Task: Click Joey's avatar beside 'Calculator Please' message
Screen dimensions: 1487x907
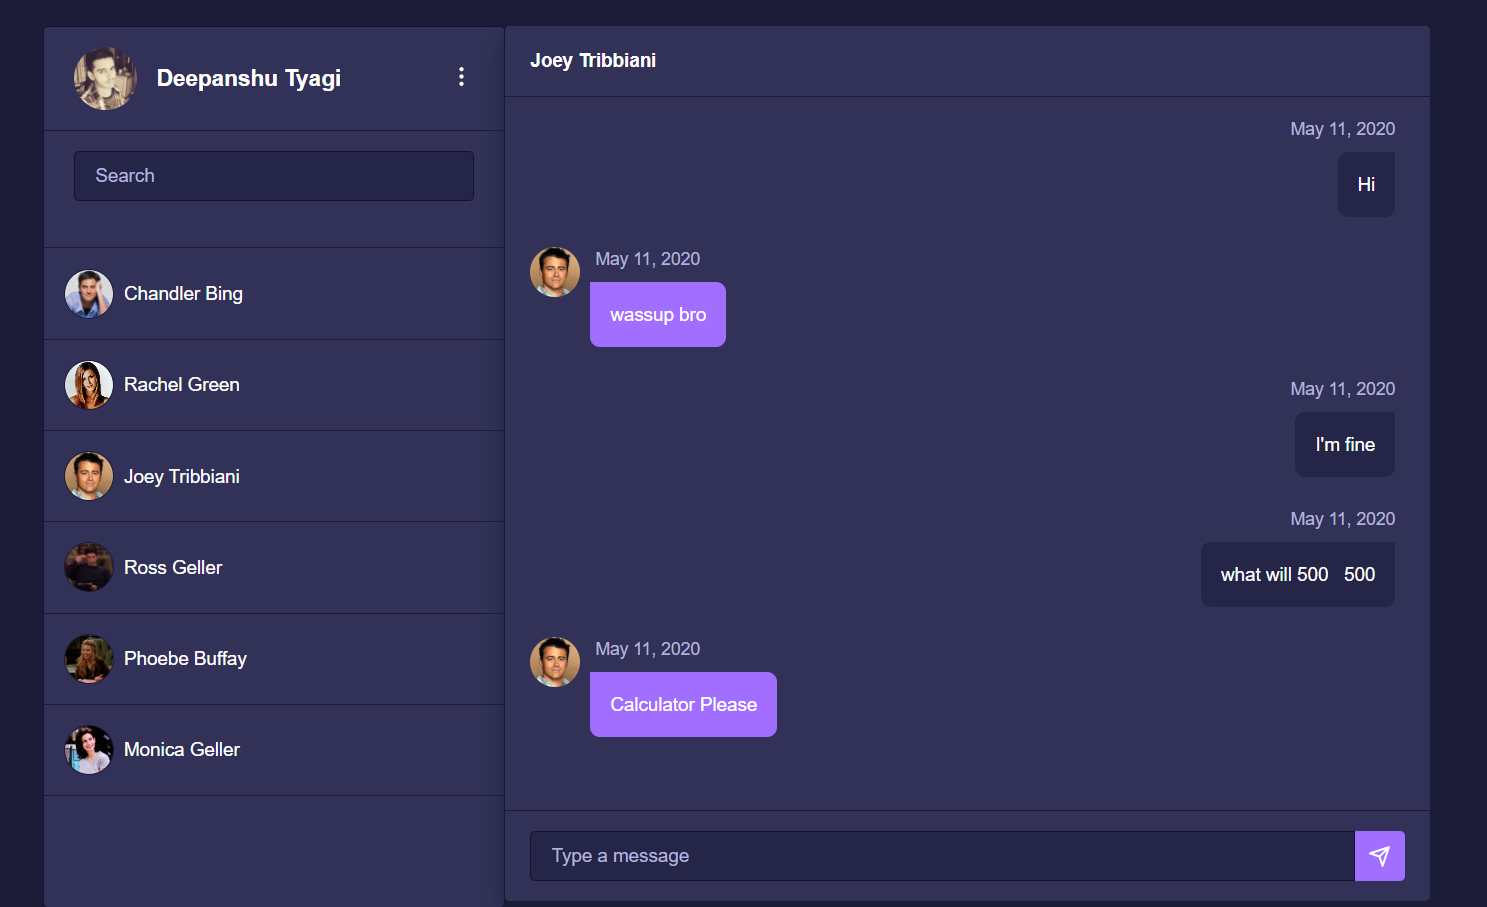Action: pyautogui.click(x=554, y=661)
